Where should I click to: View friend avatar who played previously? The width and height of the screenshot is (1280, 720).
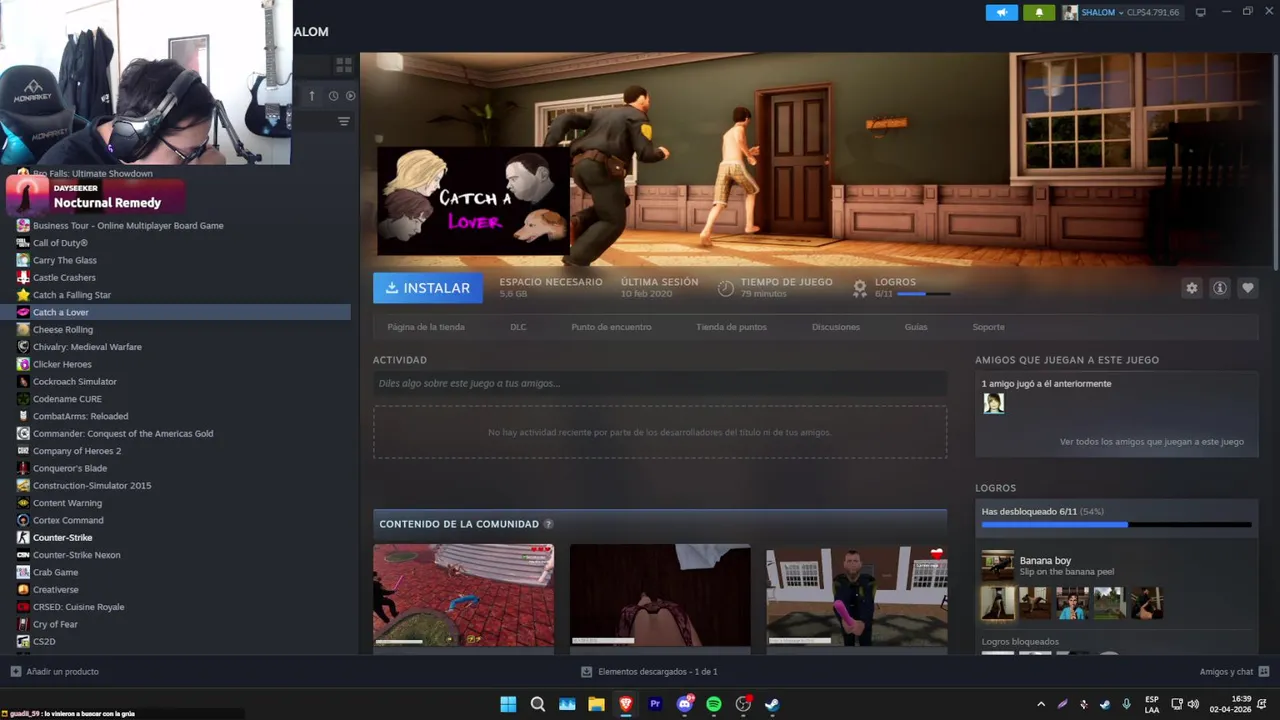(994, 403)
